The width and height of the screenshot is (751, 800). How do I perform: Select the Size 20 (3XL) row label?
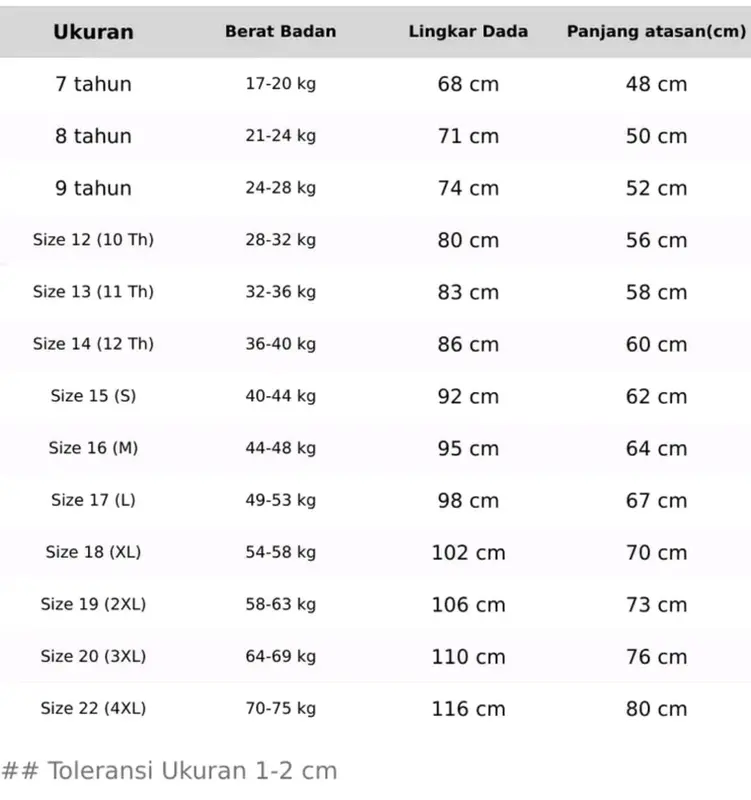tap(93, 656)
